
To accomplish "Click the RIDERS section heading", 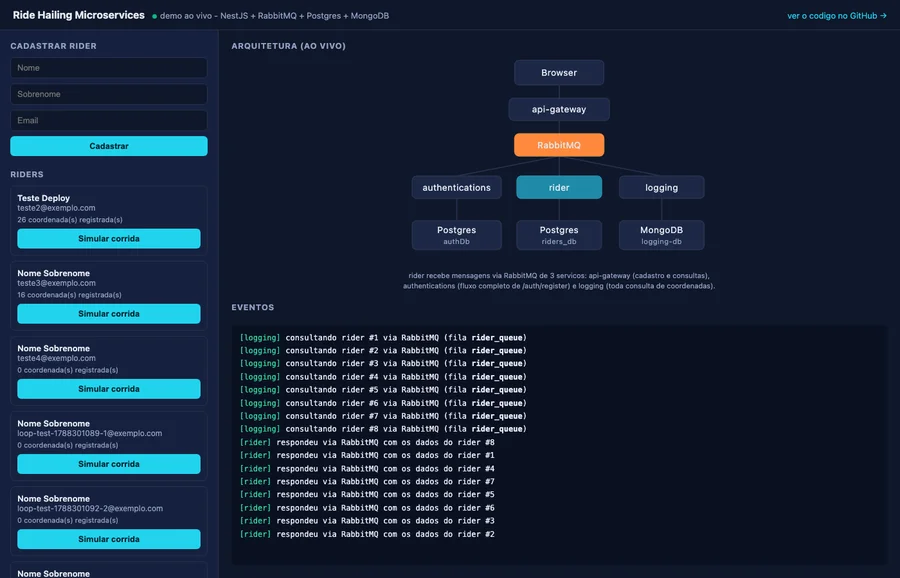I will tap(27, 174).
